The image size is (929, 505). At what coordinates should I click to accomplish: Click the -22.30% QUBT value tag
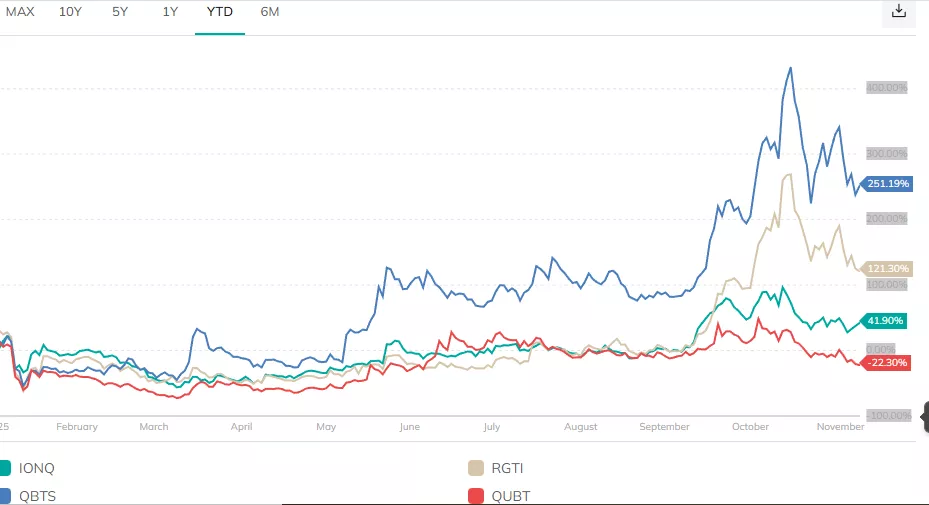coord(886,362)
